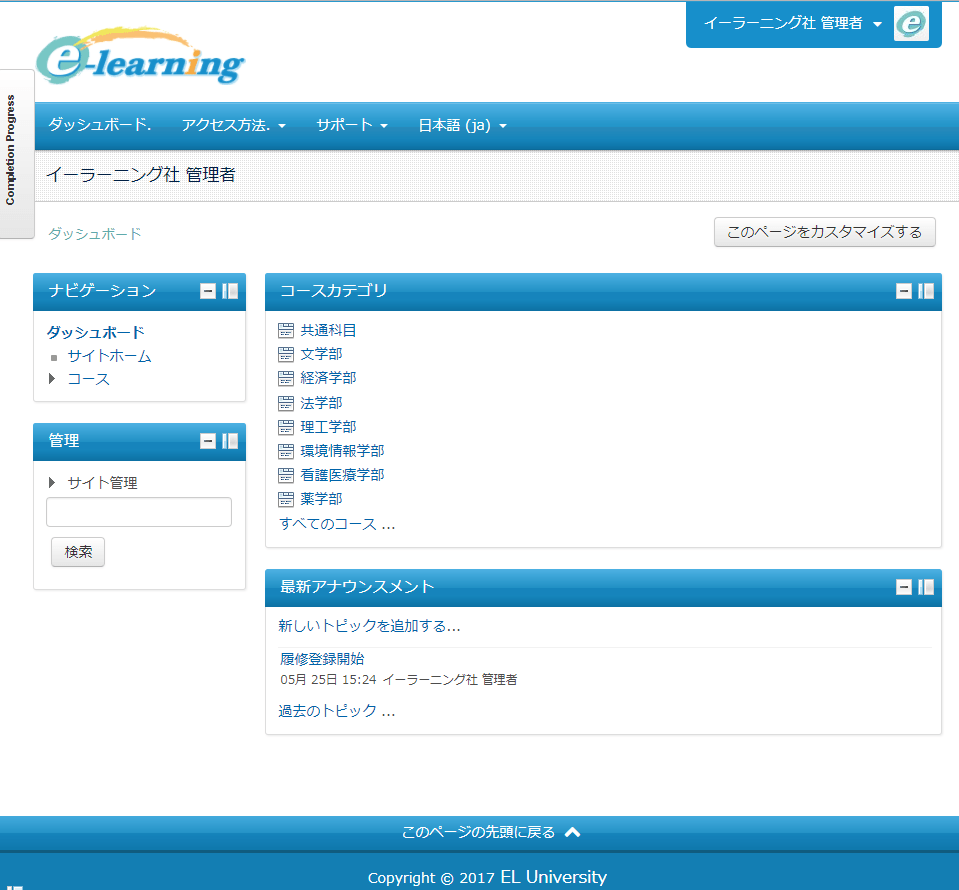Click the dock icon on the 管理 block
Screen dimensions: 959x890
tap(228, 440)
